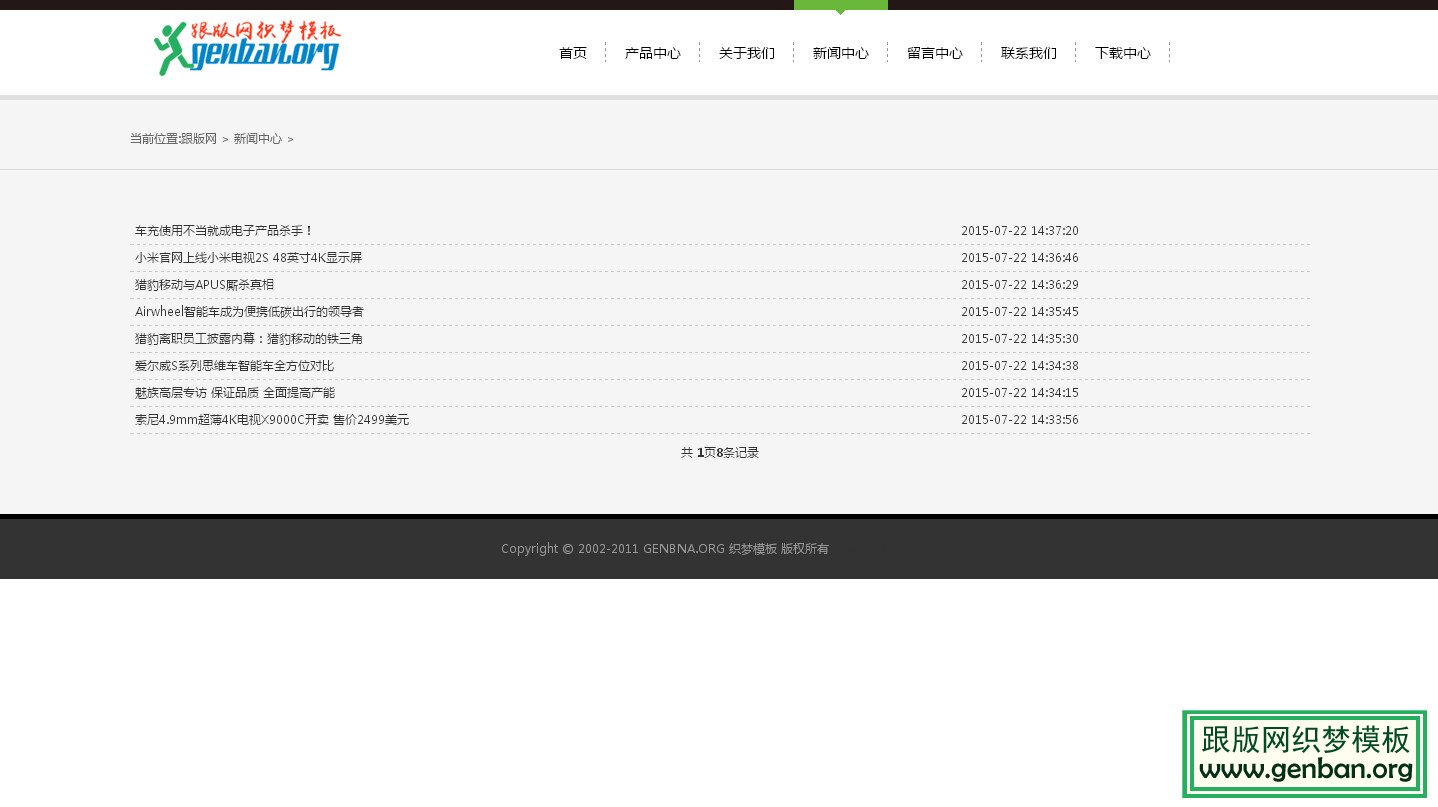Open the 小米电视2S news article
The image size is (1438, 807).
point(248,257)
